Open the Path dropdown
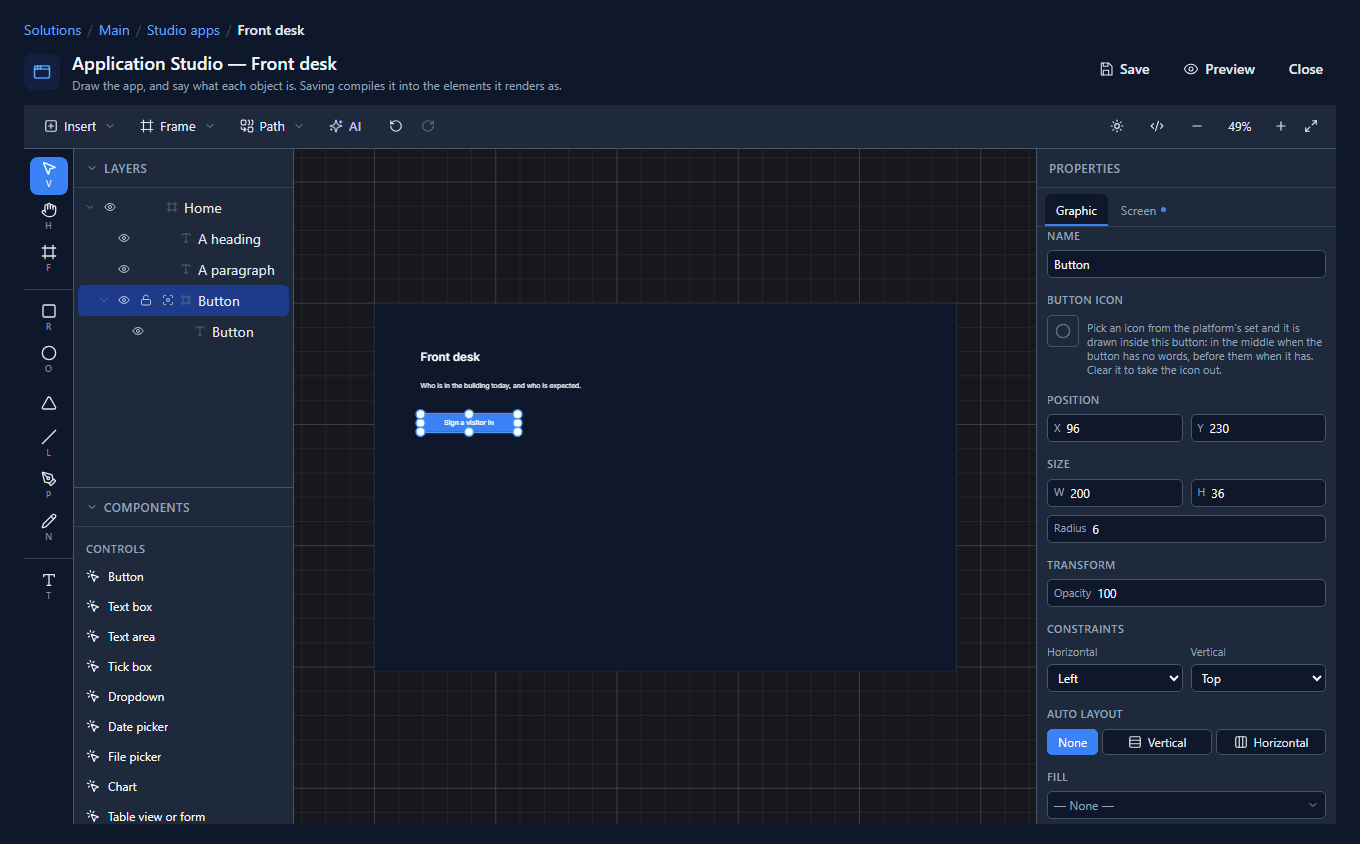1360x844 pixels. click(272, 126)
